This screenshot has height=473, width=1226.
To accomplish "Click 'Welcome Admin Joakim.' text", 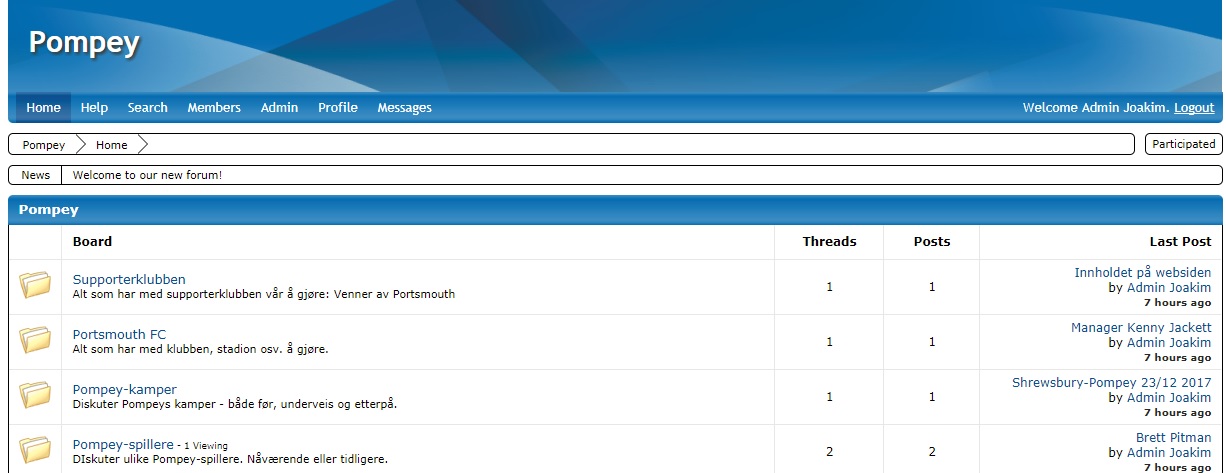I will 1096,107.
